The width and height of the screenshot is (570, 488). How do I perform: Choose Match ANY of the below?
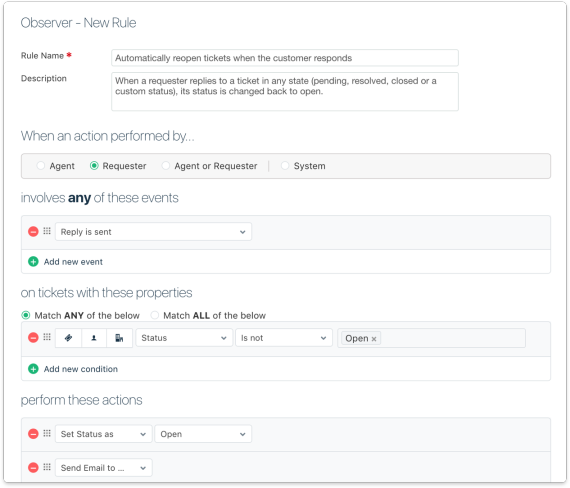coord(26,315)
